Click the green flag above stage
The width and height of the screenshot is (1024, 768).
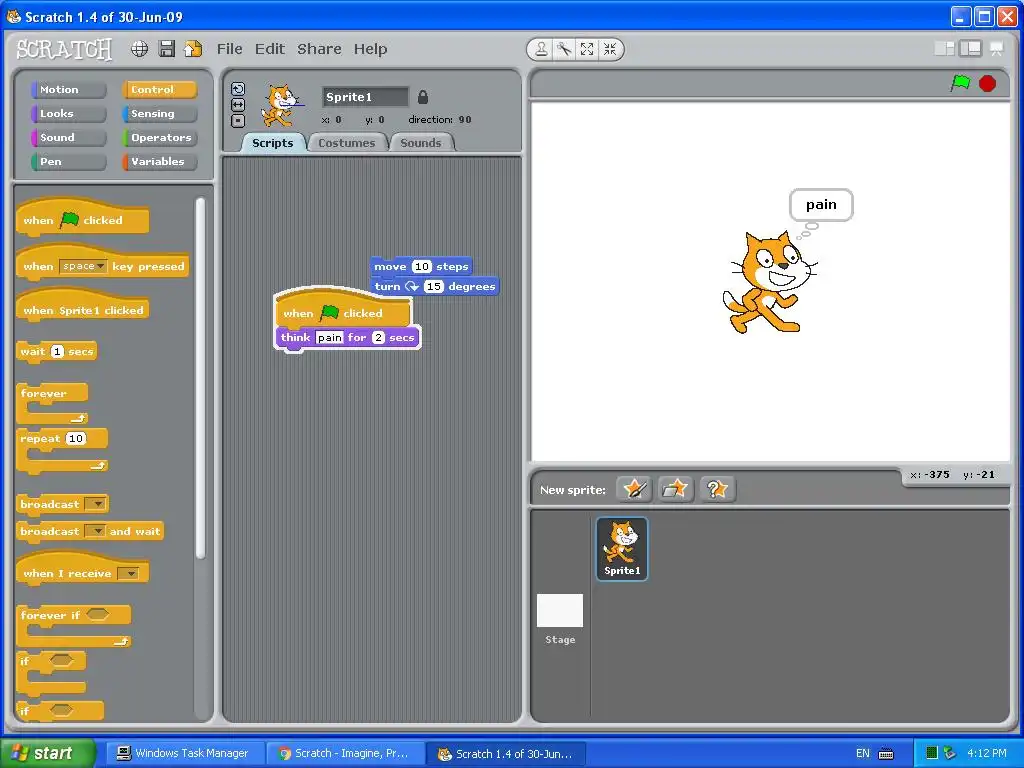tap(960, 83)
